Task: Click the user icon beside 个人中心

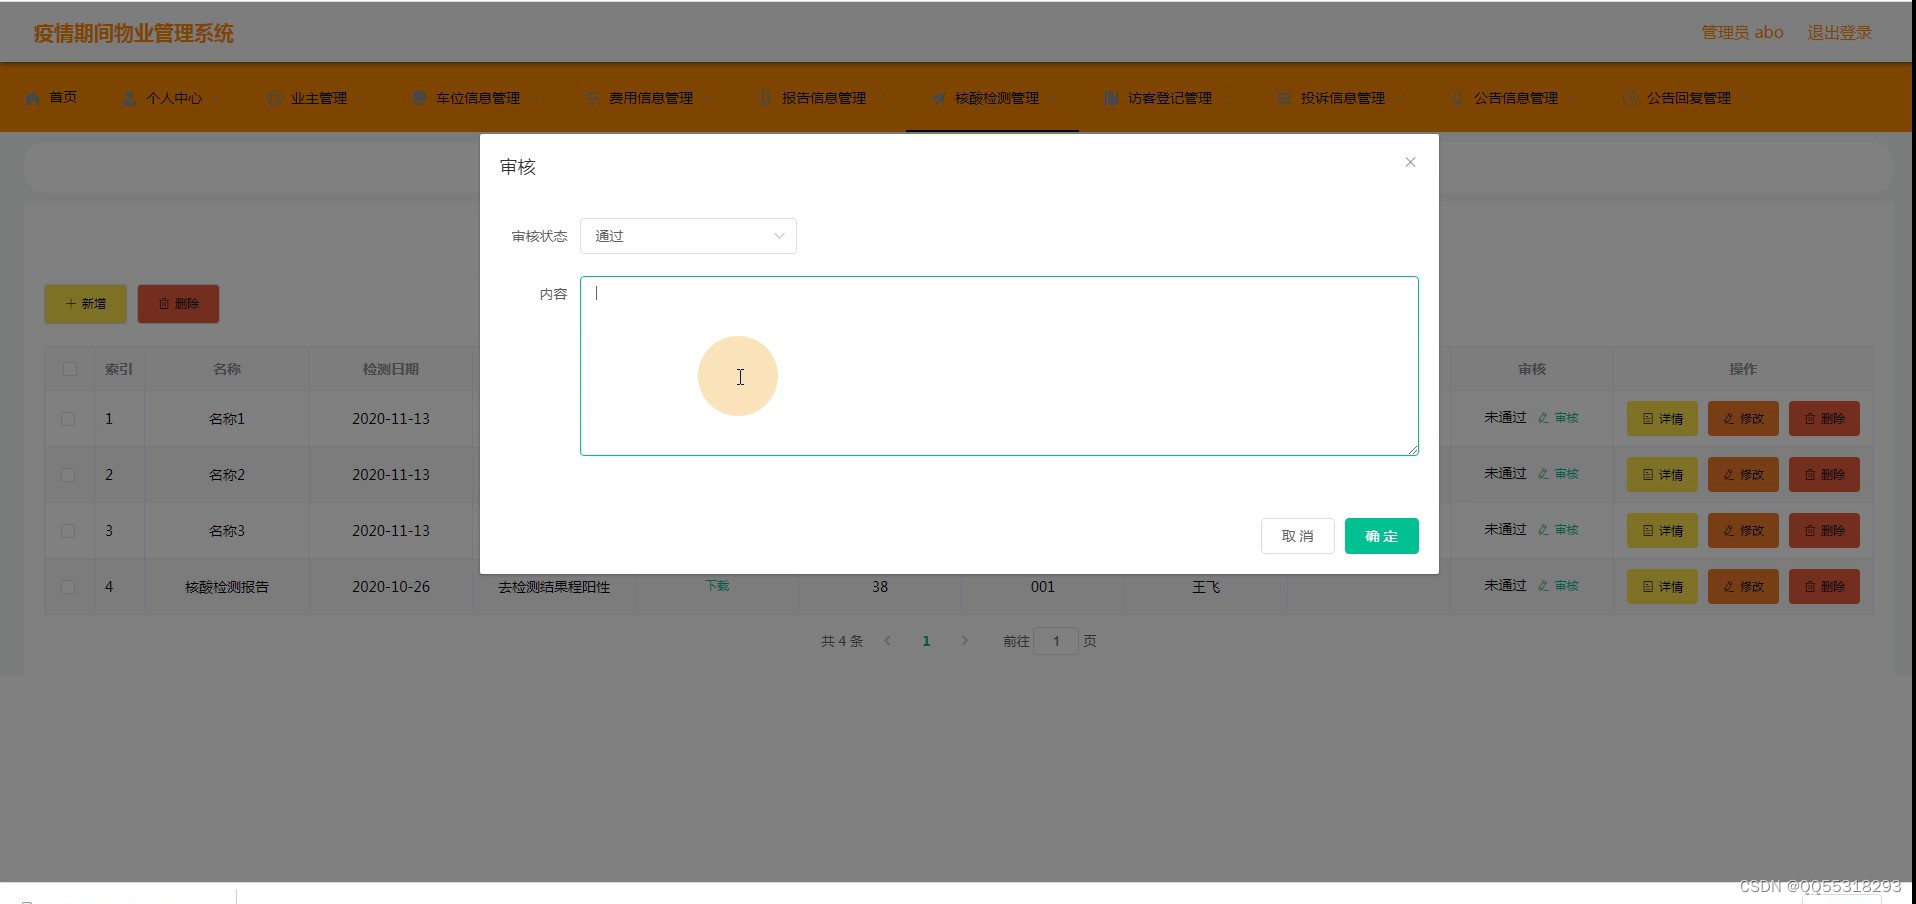Action: click(129, 98)
